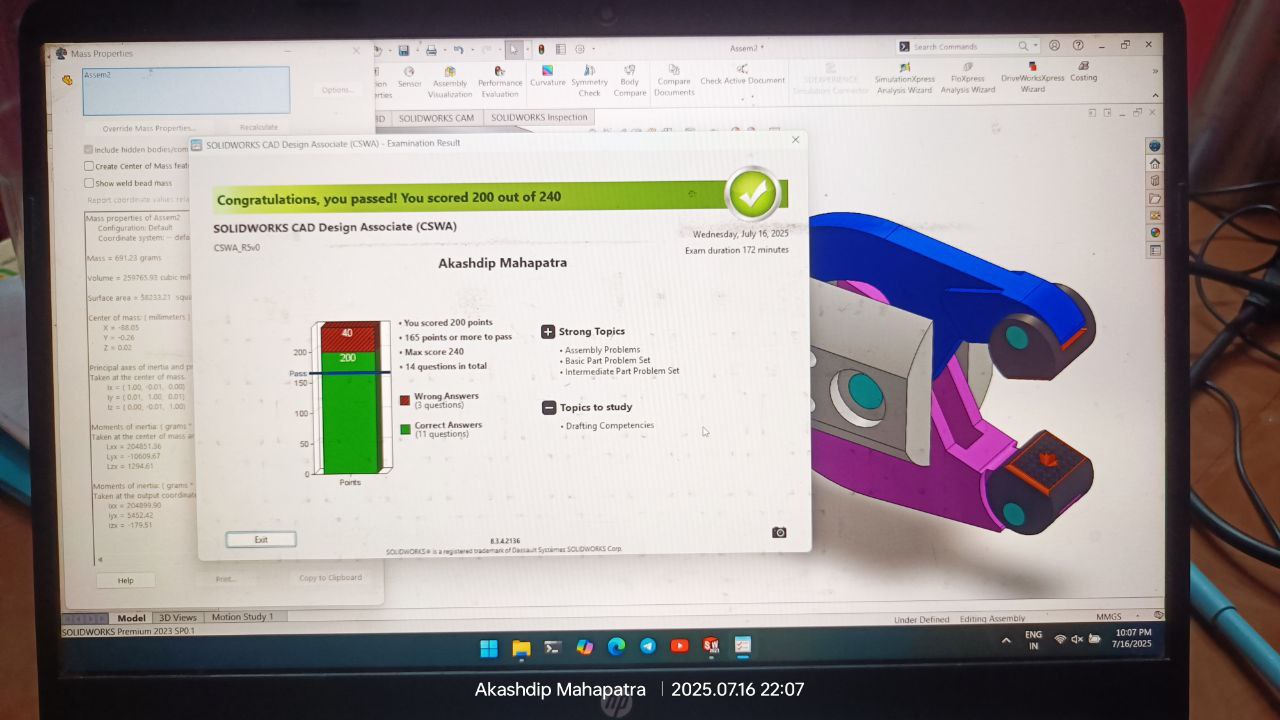Switch to SOLIDWORKS CAM tab
The image size is (1280, 720).
(x=436, y=118)
